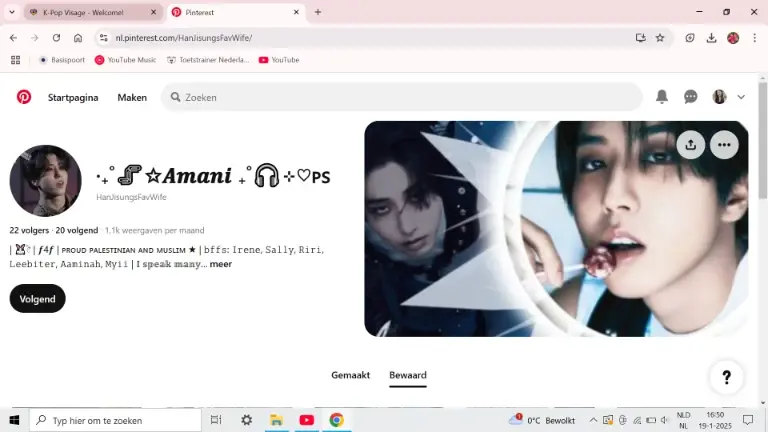Click the Volgend button
Viewport: 768px width, 432px height.
[37, 298]
